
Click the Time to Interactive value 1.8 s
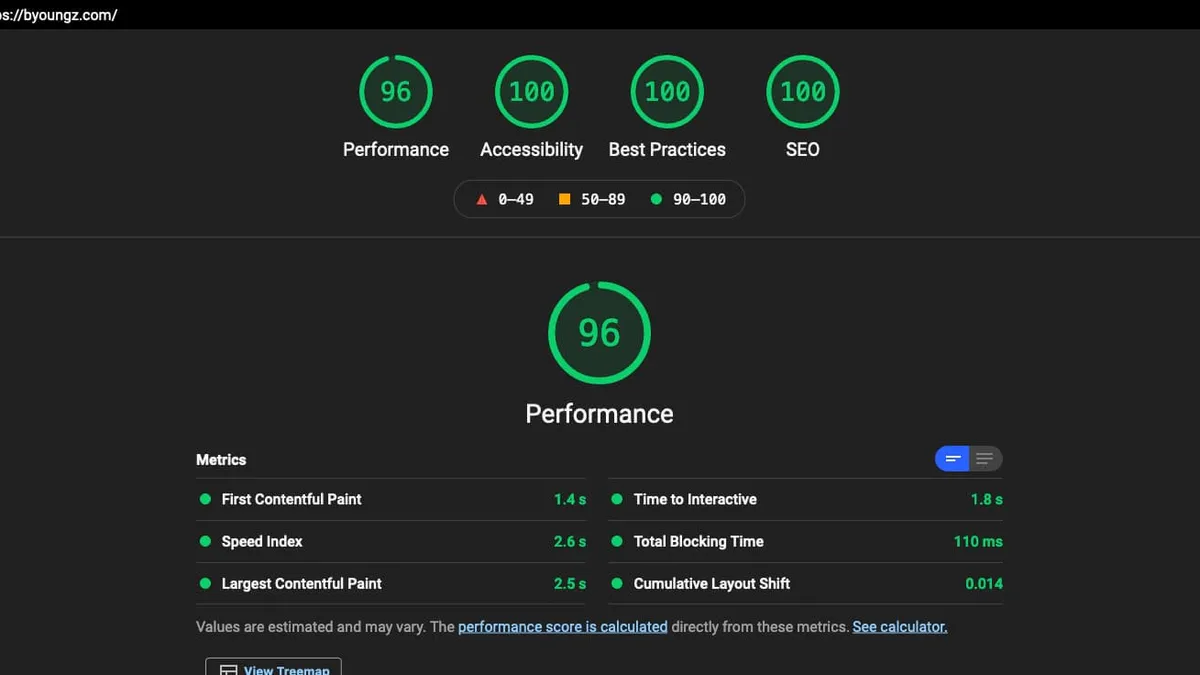click(987, 499)
